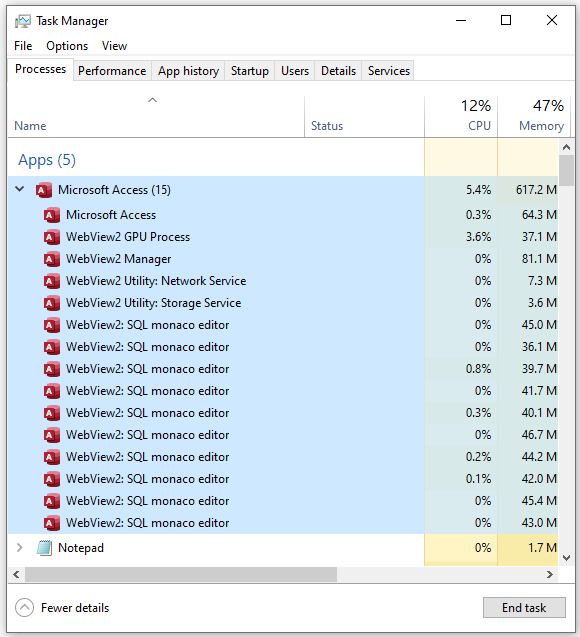Viewport: 580px width, 637px height.
Task: Click the 3.6 M memory value
Action: click(x=542, y=303)
